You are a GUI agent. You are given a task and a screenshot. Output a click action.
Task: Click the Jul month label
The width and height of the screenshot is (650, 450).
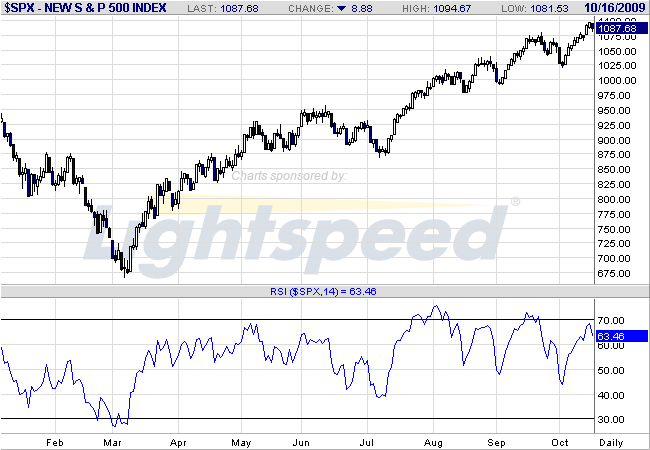click(x=367, y=443)
